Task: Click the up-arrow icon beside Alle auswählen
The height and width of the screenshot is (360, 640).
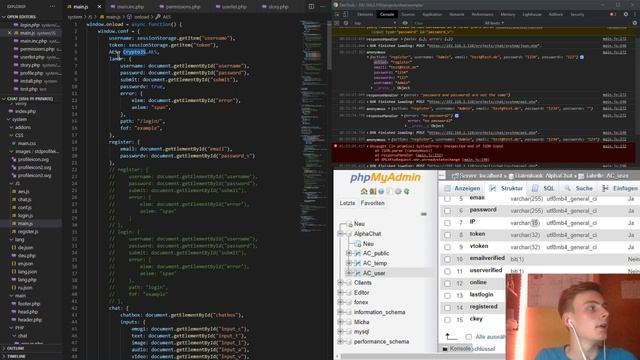Action: pyautogui.click(x=451, y=337)
